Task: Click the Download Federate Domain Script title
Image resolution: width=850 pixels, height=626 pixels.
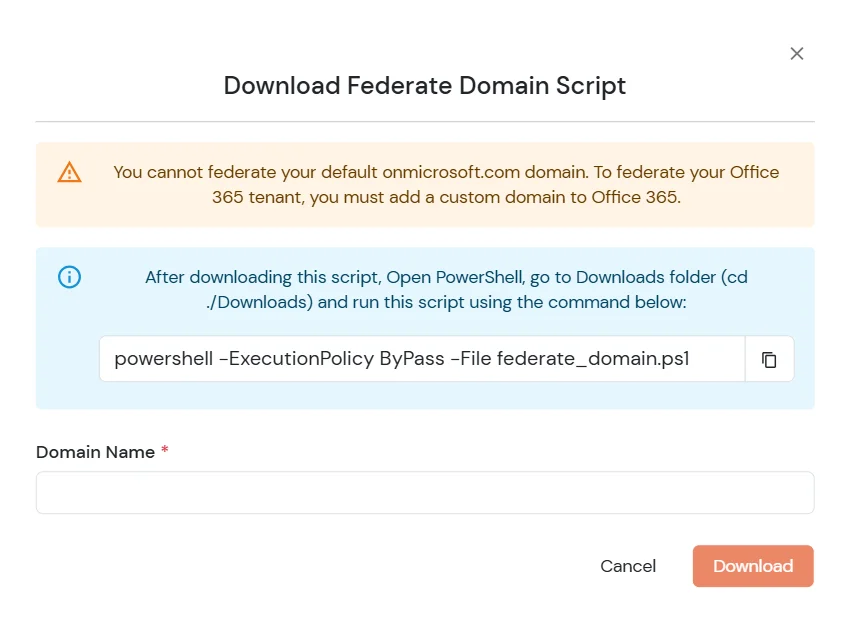Action: pos(424,86)
